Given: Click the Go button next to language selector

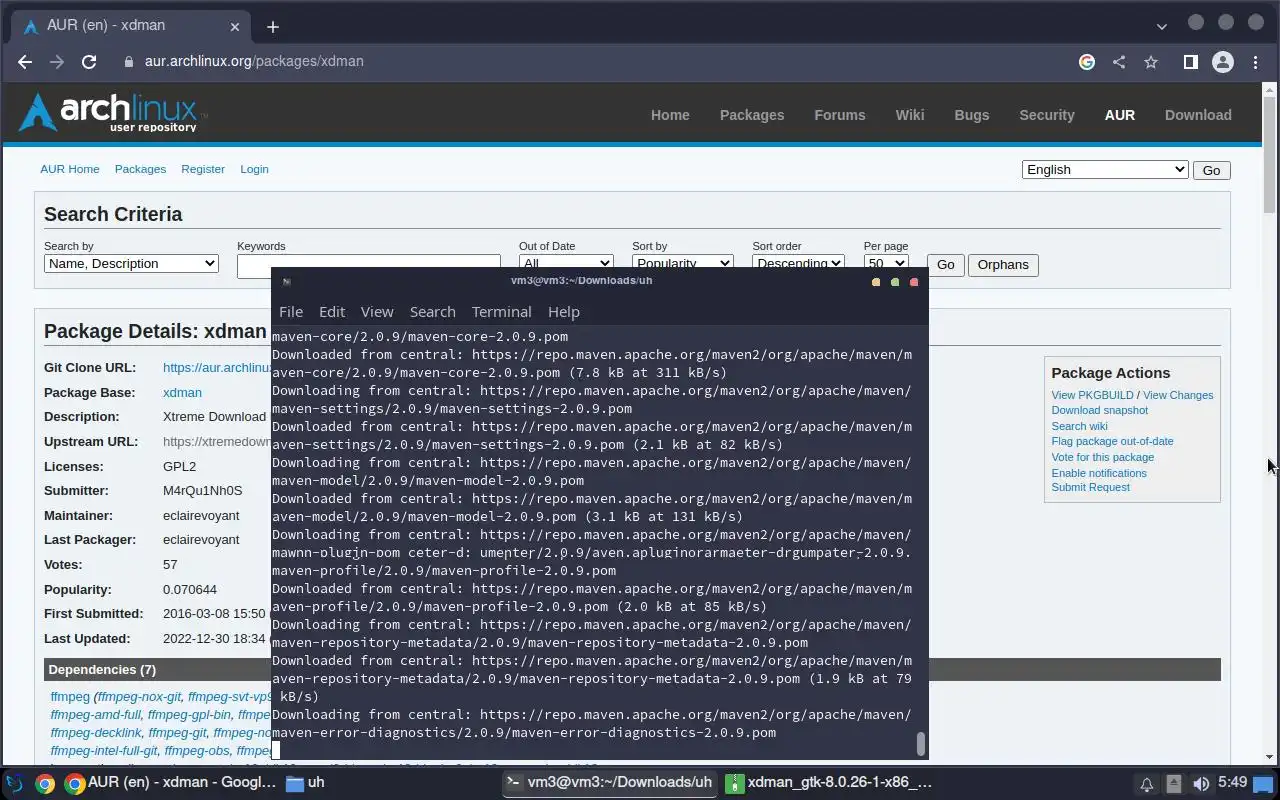Looking at the screenshot, I should pyautogui.click(x=1211, y=170).
